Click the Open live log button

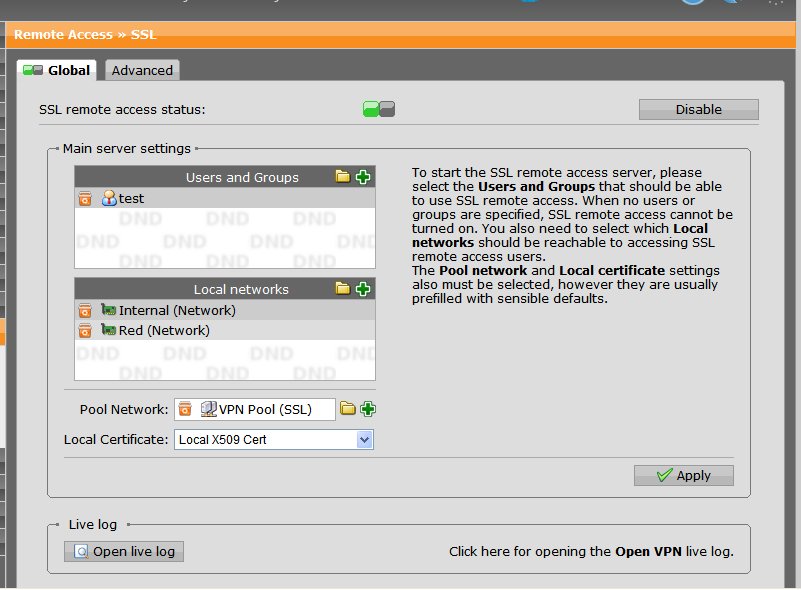124,551
